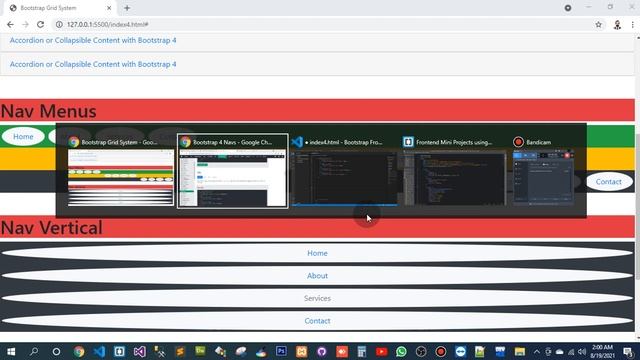Open Brackets editor from the taskbar

[119, 351]
